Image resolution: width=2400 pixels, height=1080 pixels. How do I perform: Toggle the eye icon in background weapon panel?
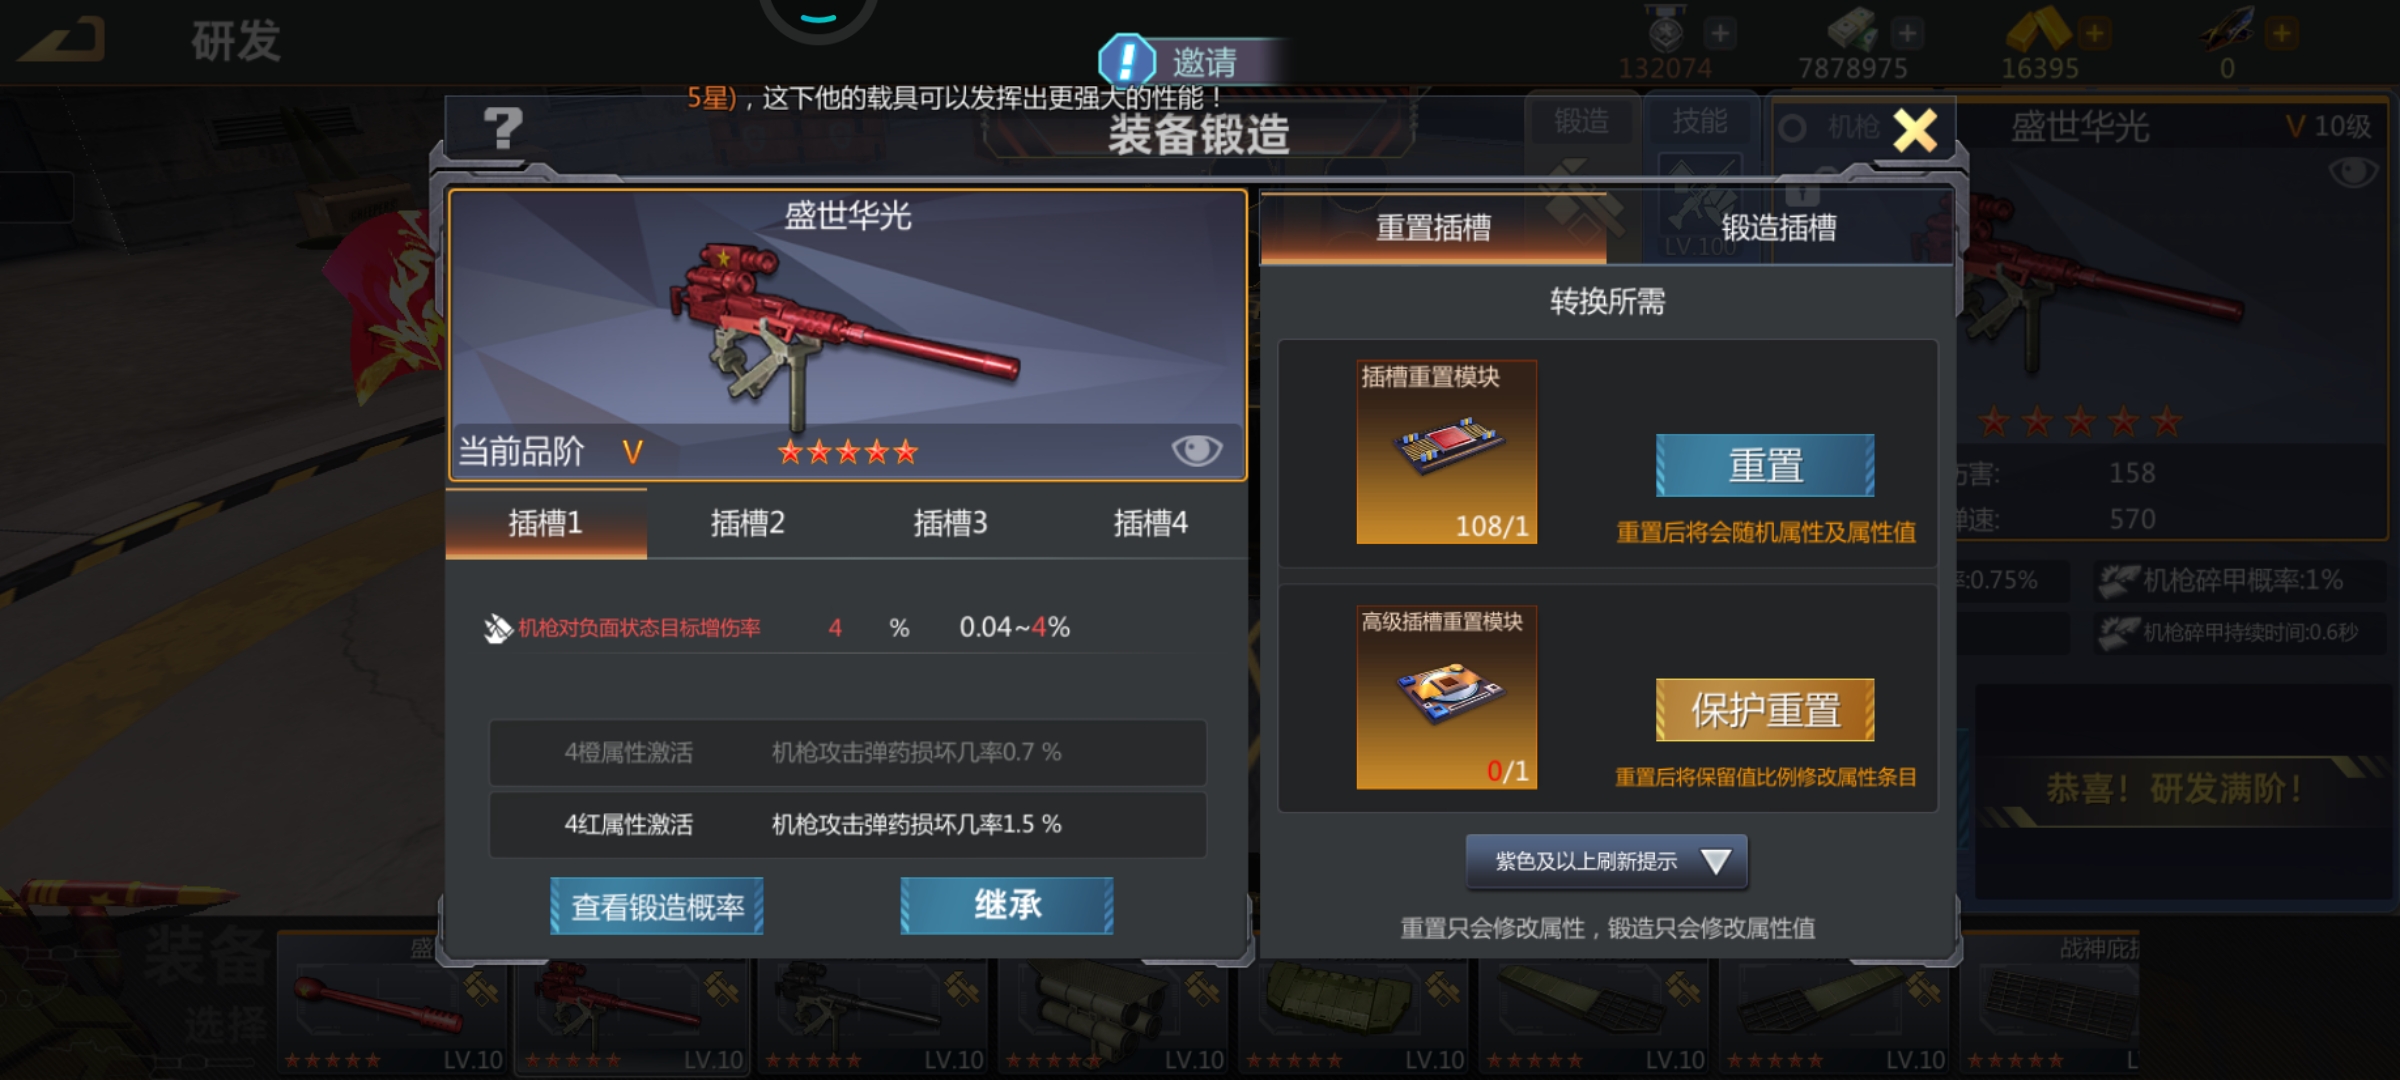pyautogui.click(x=2353, y=172)
